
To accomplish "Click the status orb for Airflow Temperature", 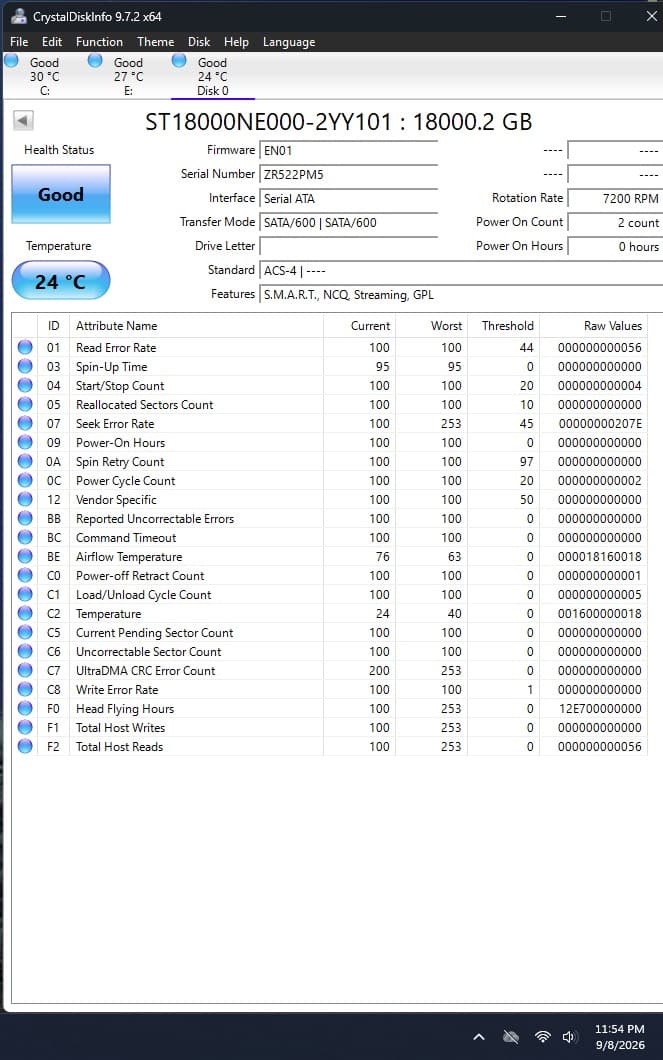I will click(x=25, y=556).
